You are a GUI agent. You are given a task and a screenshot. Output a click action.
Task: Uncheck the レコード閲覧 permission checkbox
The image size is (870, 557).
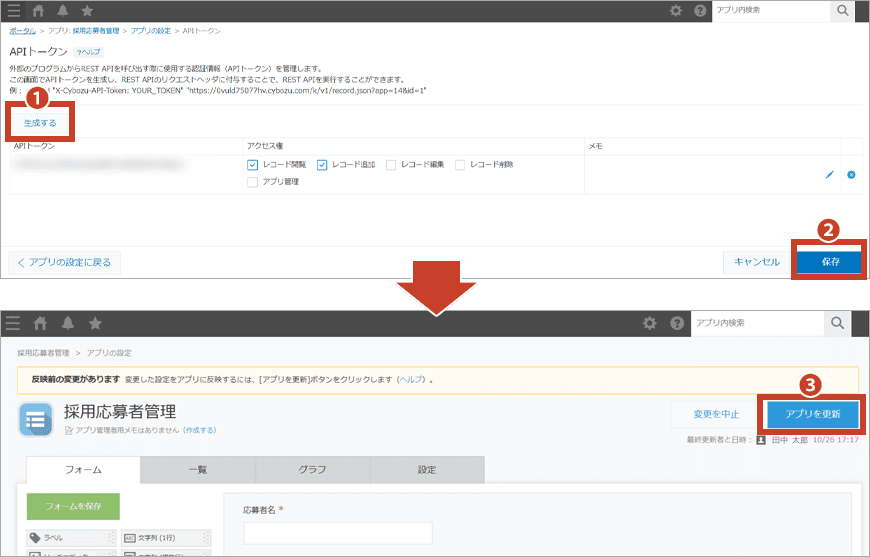[x=253, y=165]
